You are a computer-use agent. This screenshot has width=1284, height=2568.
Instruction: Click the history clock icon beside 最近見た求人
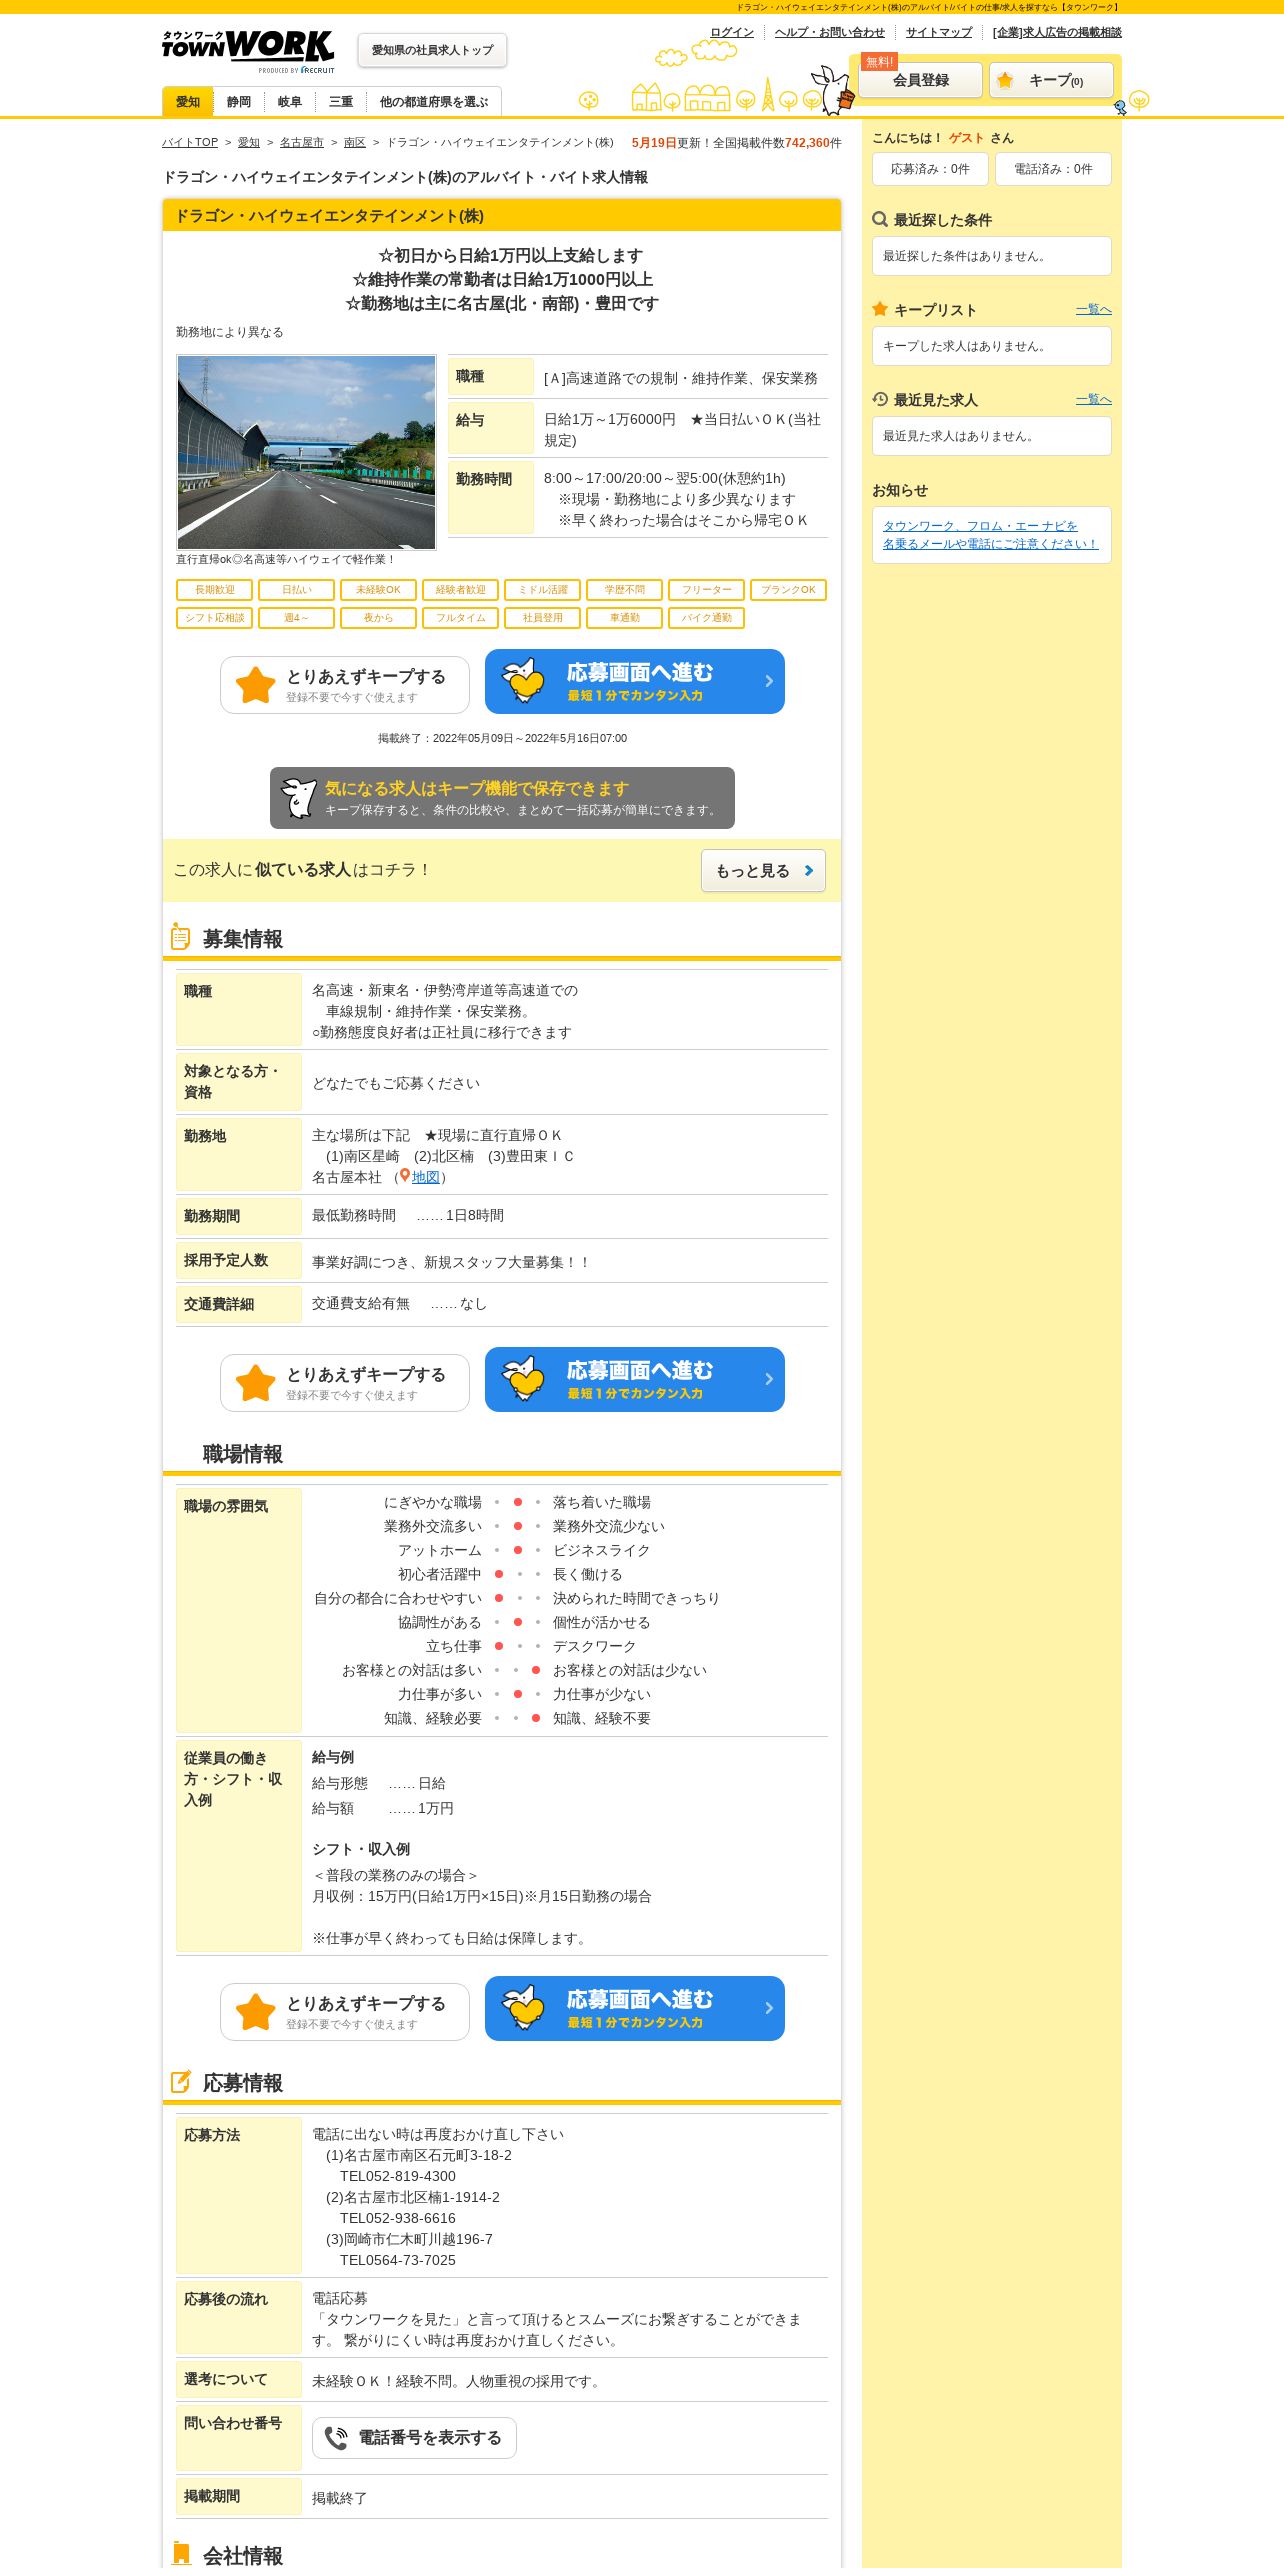pos(880,399)
